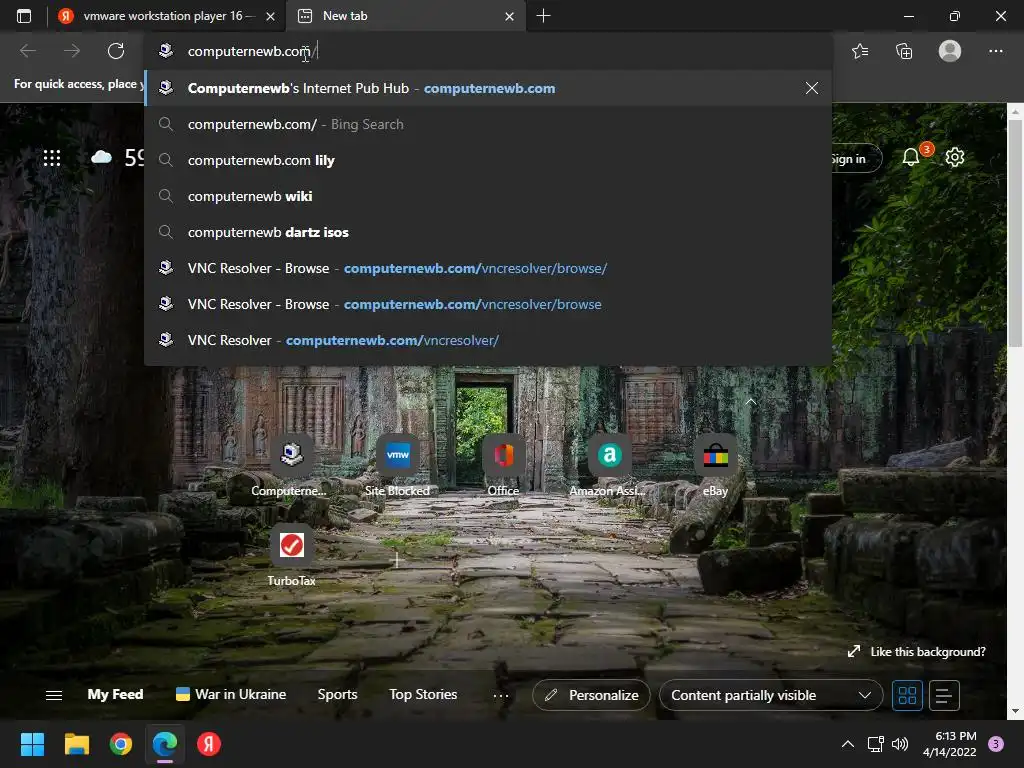Open a new tab with plus icon
Viewport: 1024px width, 768px height.
tap(543, 16)
